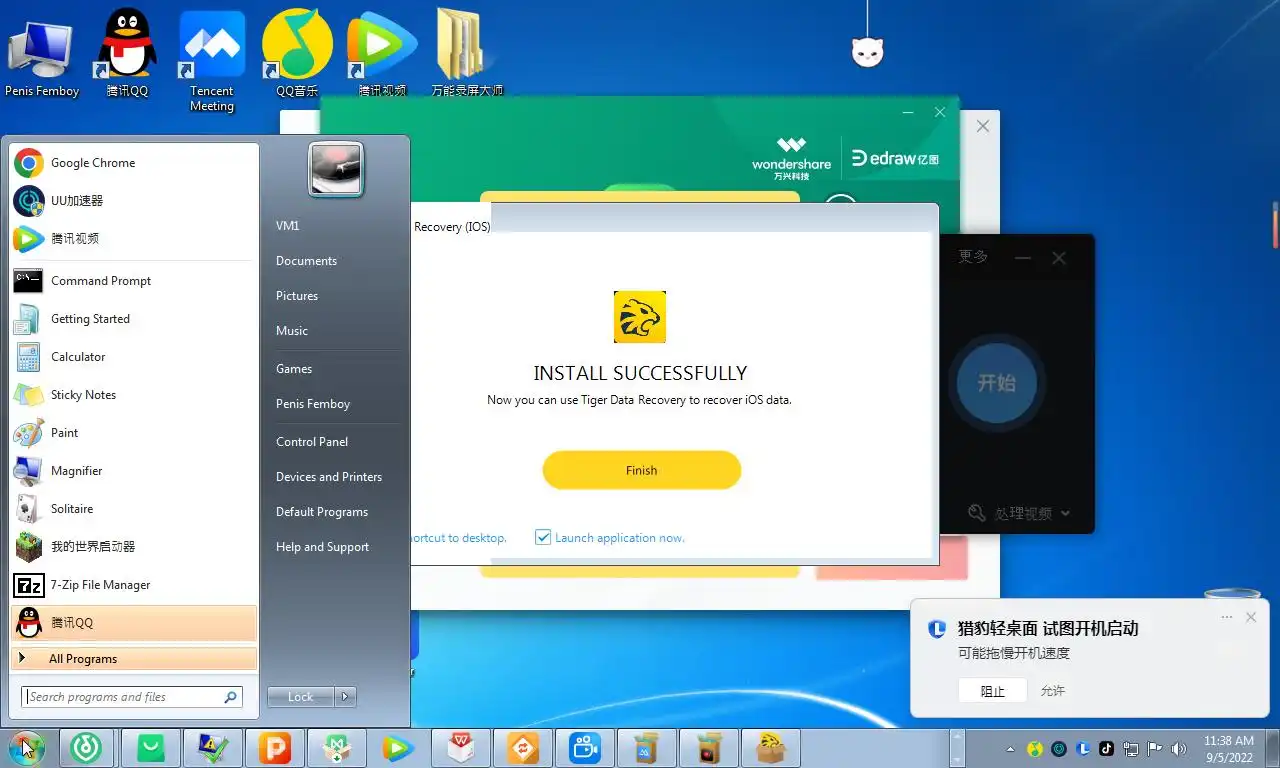Click the TikTok icon in system tray

pos(1107,748)
